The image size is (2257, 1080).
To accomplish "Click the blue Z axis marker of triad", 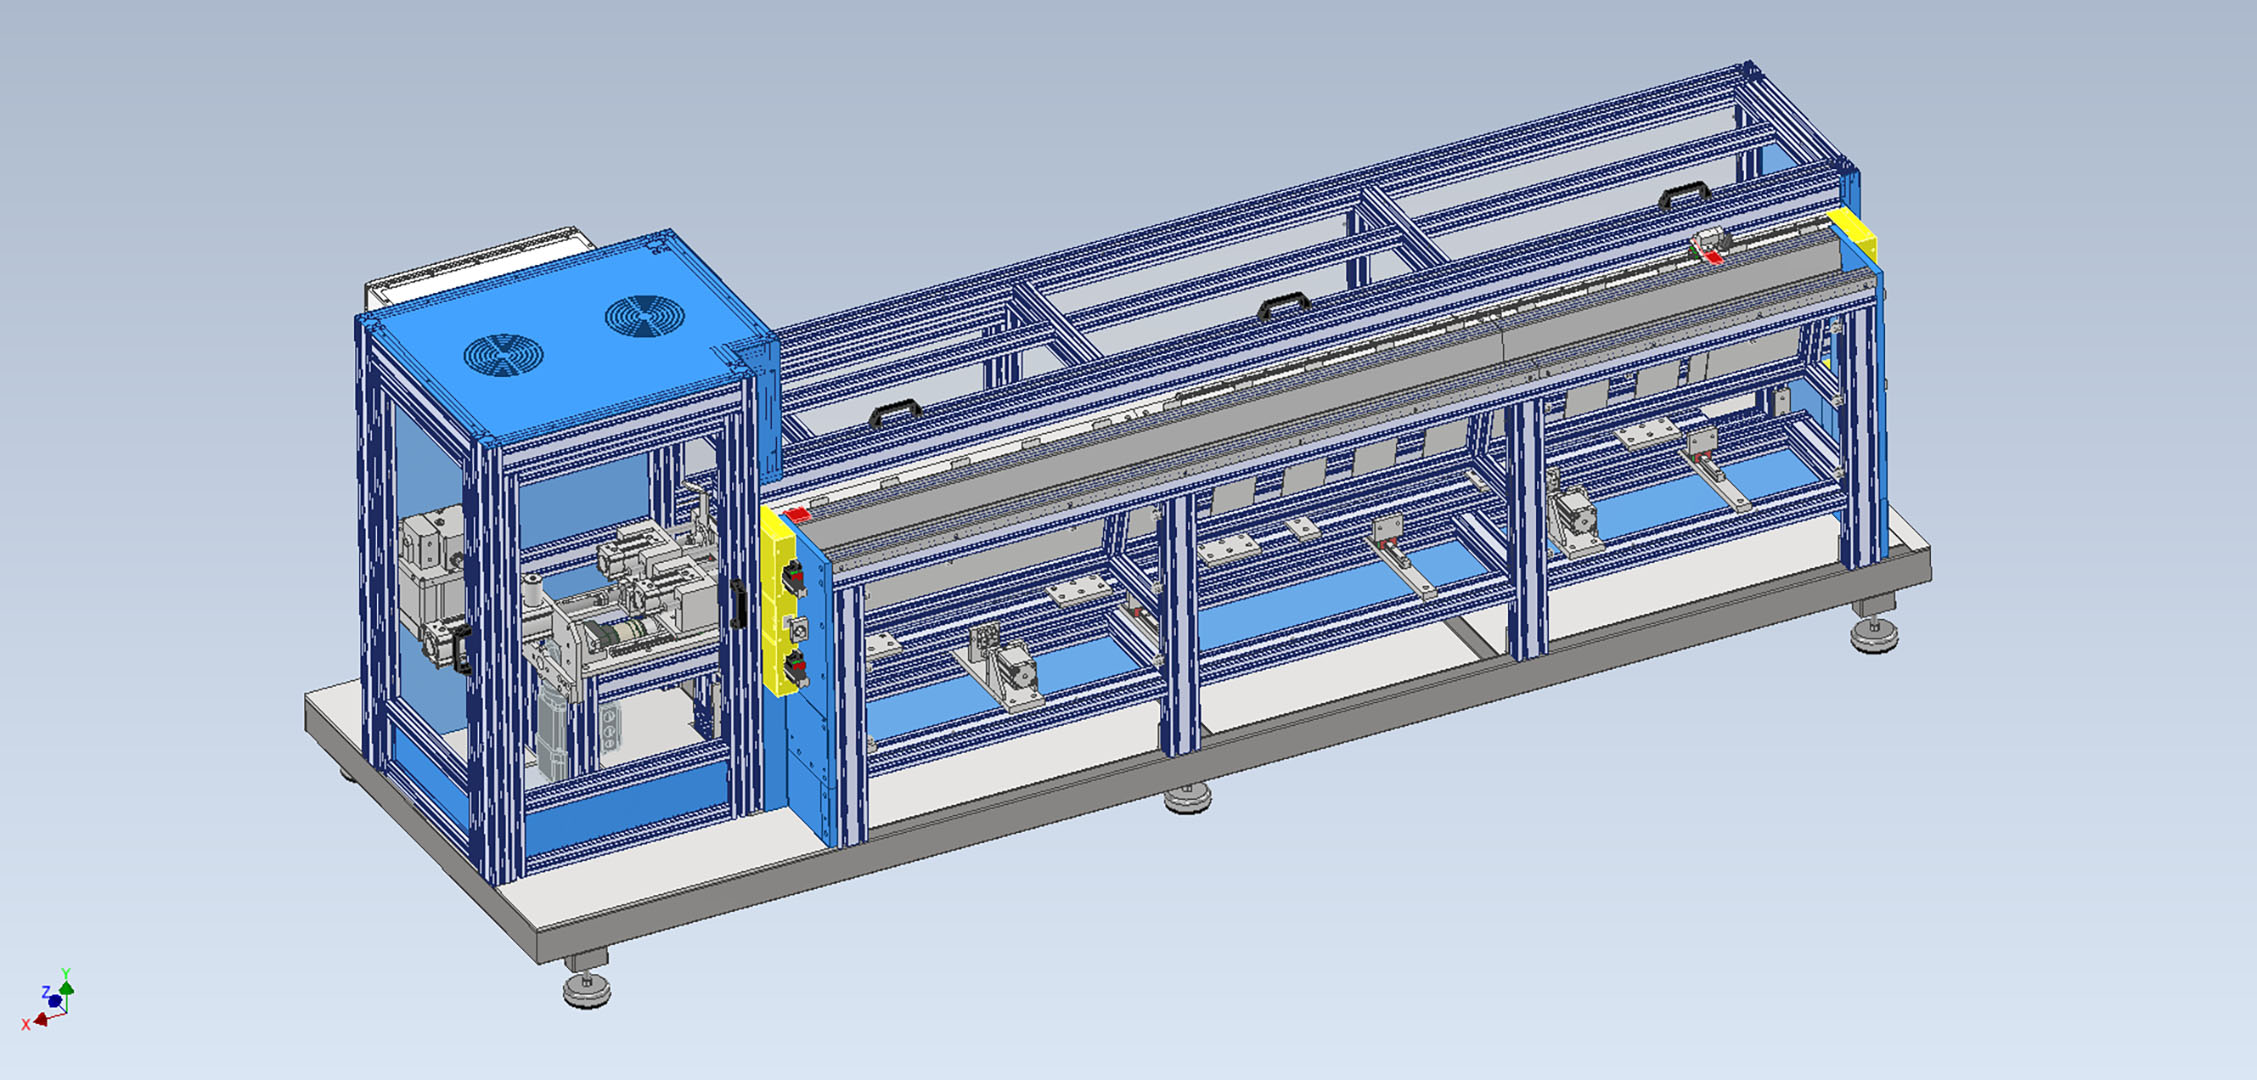I will pos(54,1001).
